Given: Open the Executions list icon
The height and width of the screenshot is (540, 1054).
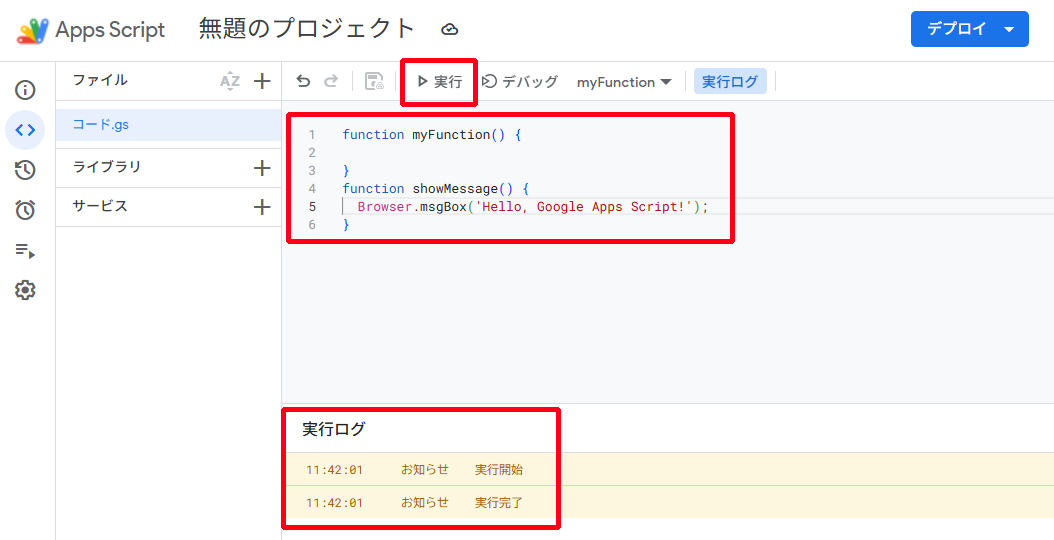Looking at the screenshot, I should click(25, 251).
